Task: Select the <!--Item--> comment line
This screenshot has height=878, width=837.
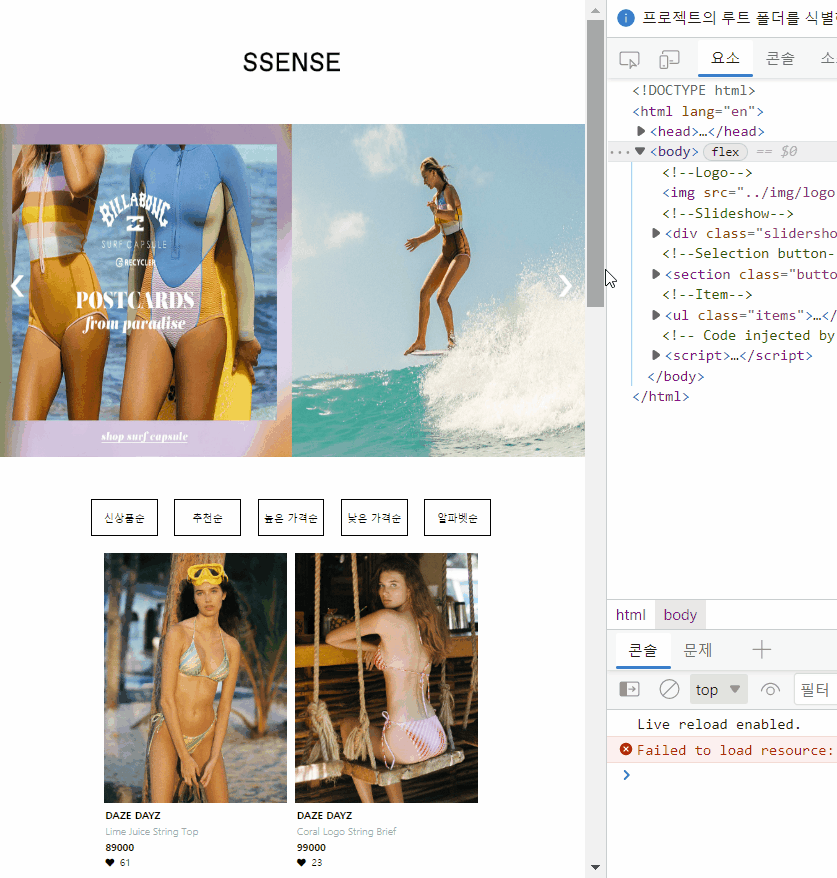Action: pyautogui.click(x=707, y=294)
